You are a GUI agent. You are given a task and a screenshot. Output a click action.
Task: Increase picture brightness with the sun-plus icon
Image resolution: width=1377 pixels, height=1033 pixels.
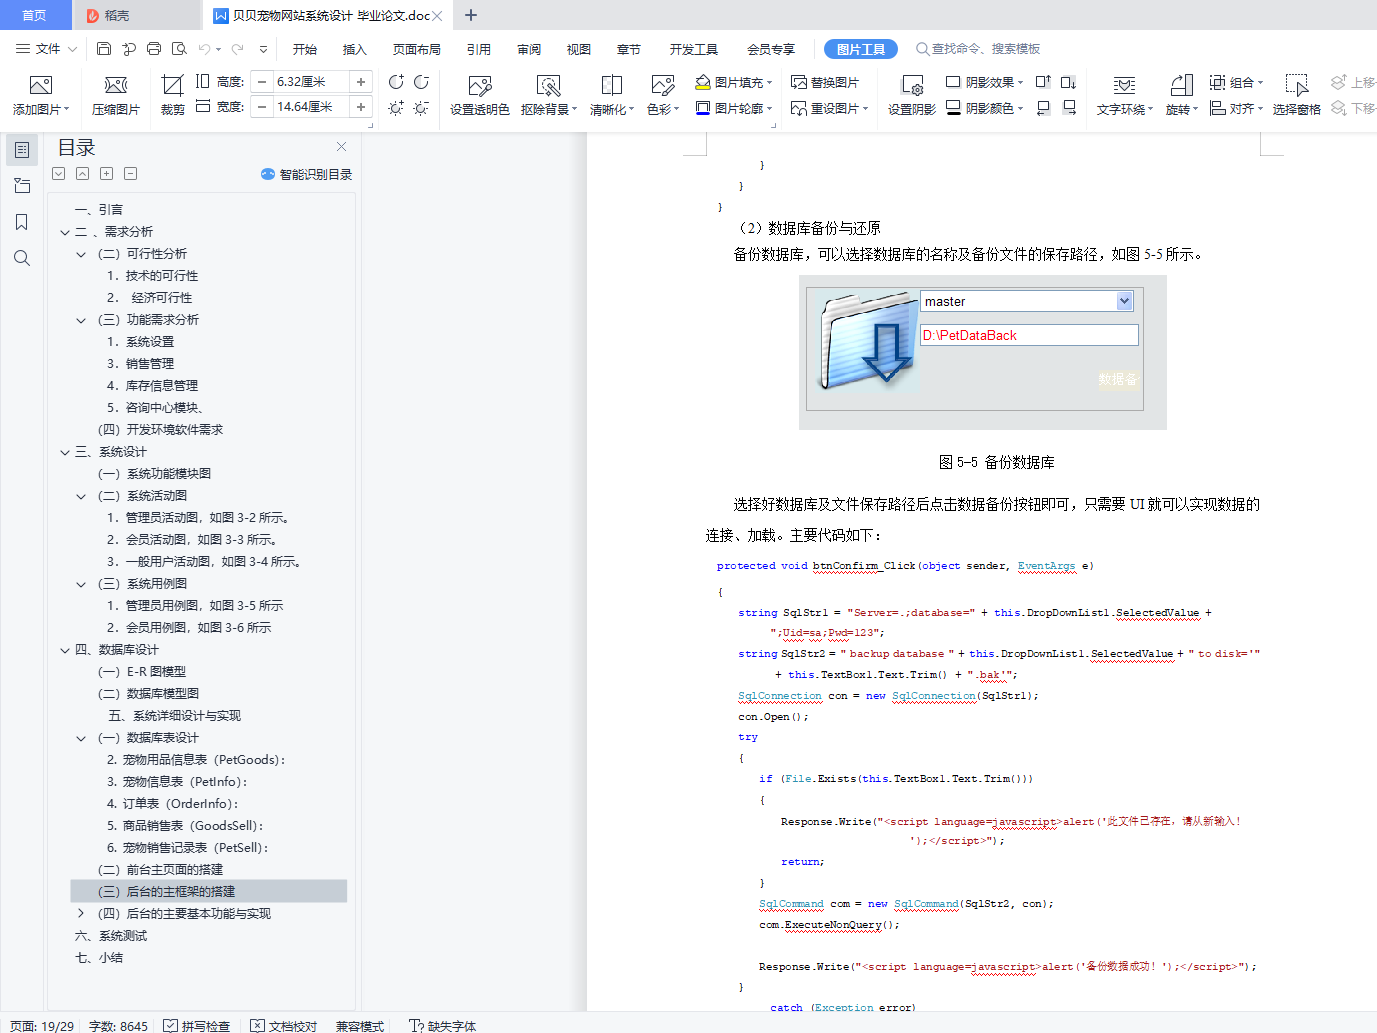[396, 107]
